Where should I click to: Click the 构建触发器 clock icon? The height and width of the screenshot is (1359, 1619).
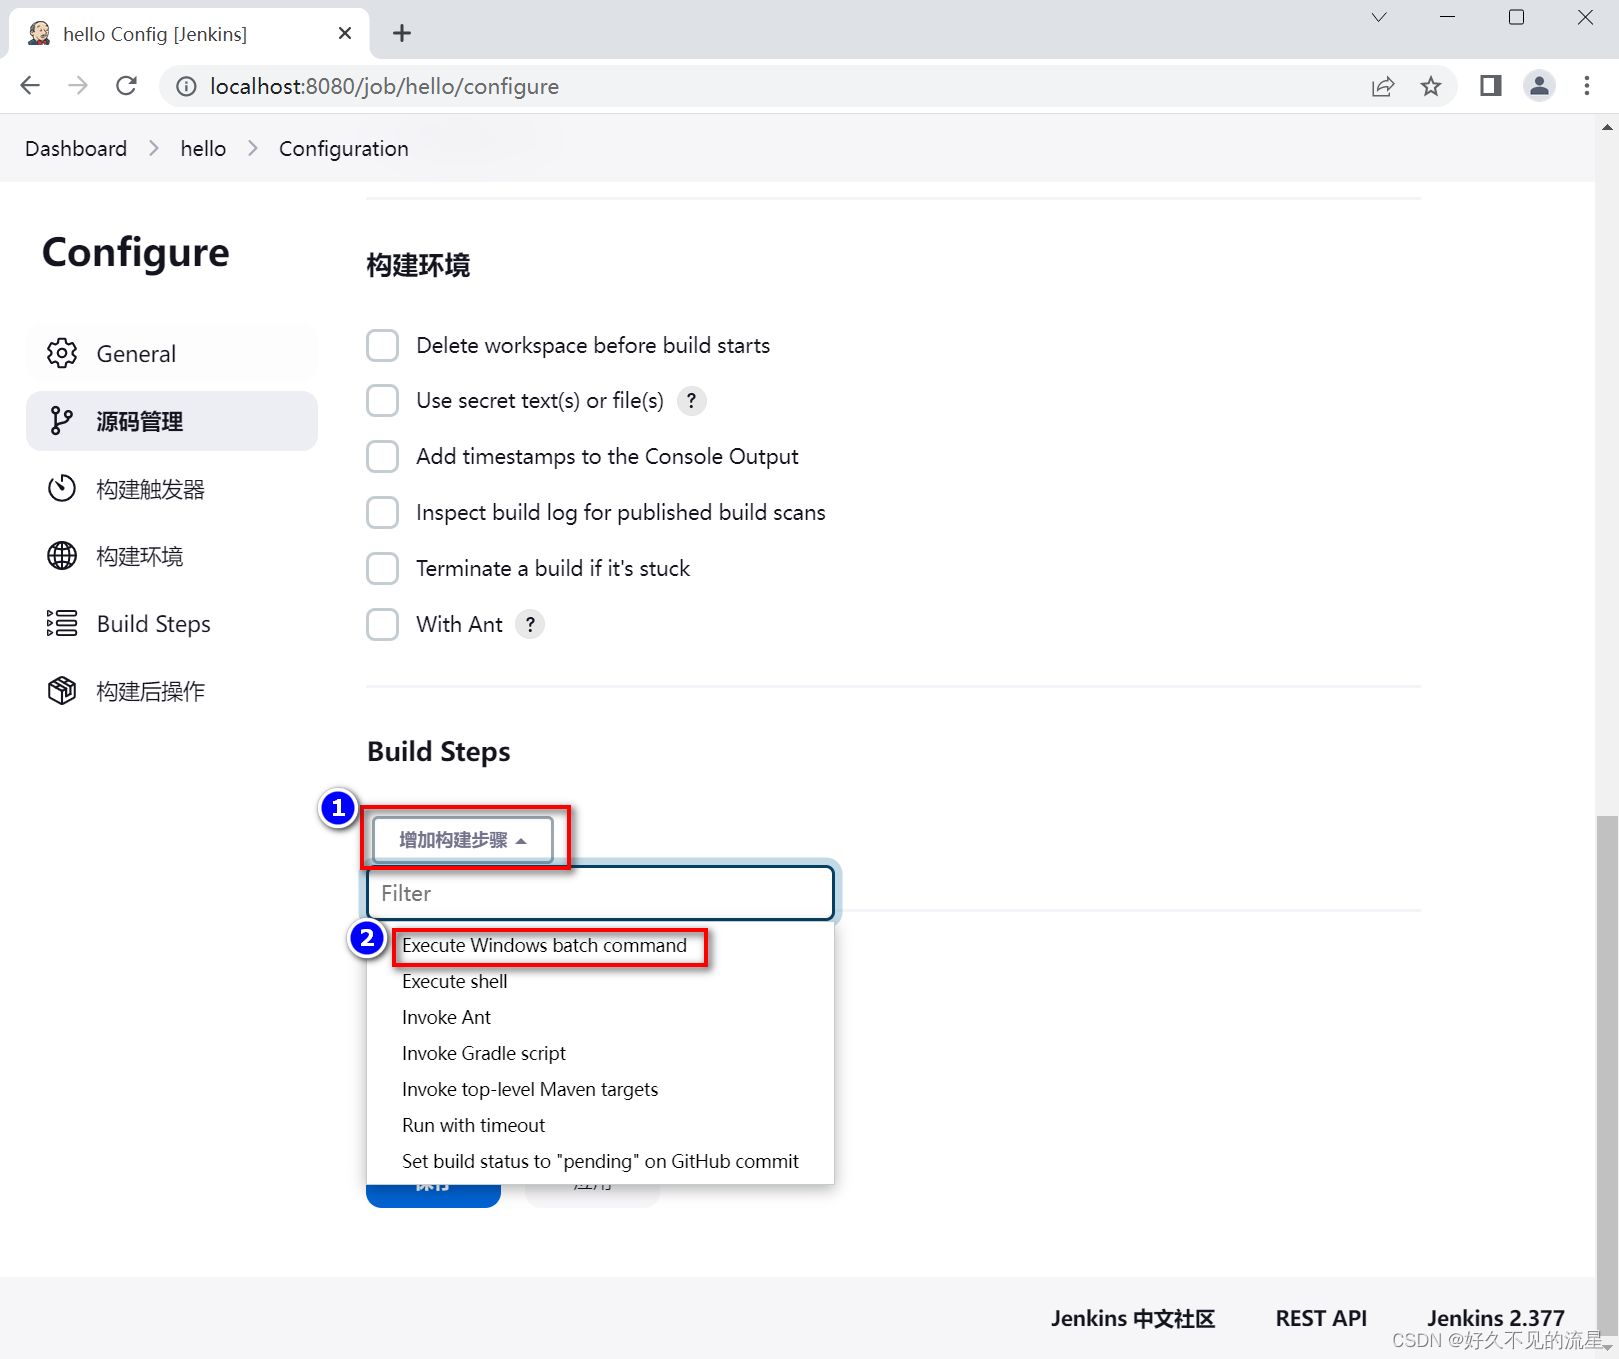click(x=62, y=488)
